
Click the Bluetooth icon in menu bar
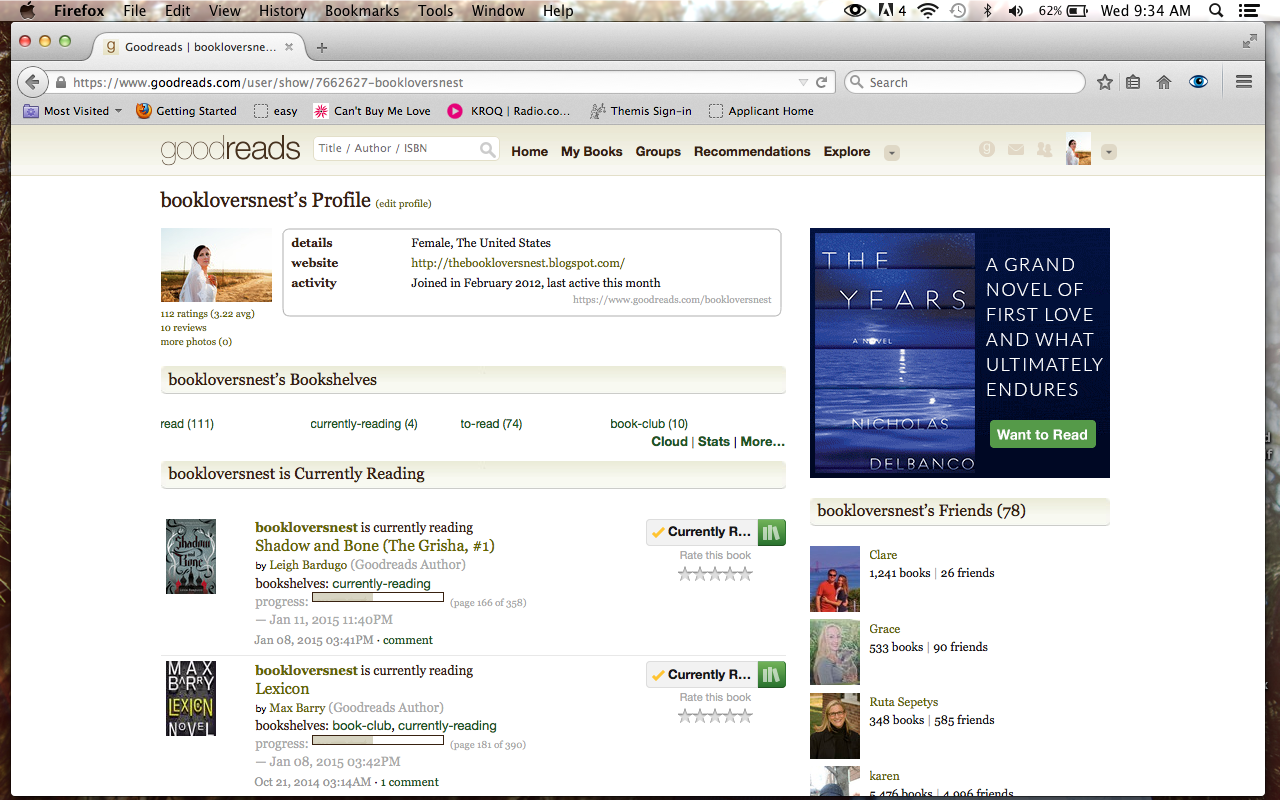(x=987, y=11)
